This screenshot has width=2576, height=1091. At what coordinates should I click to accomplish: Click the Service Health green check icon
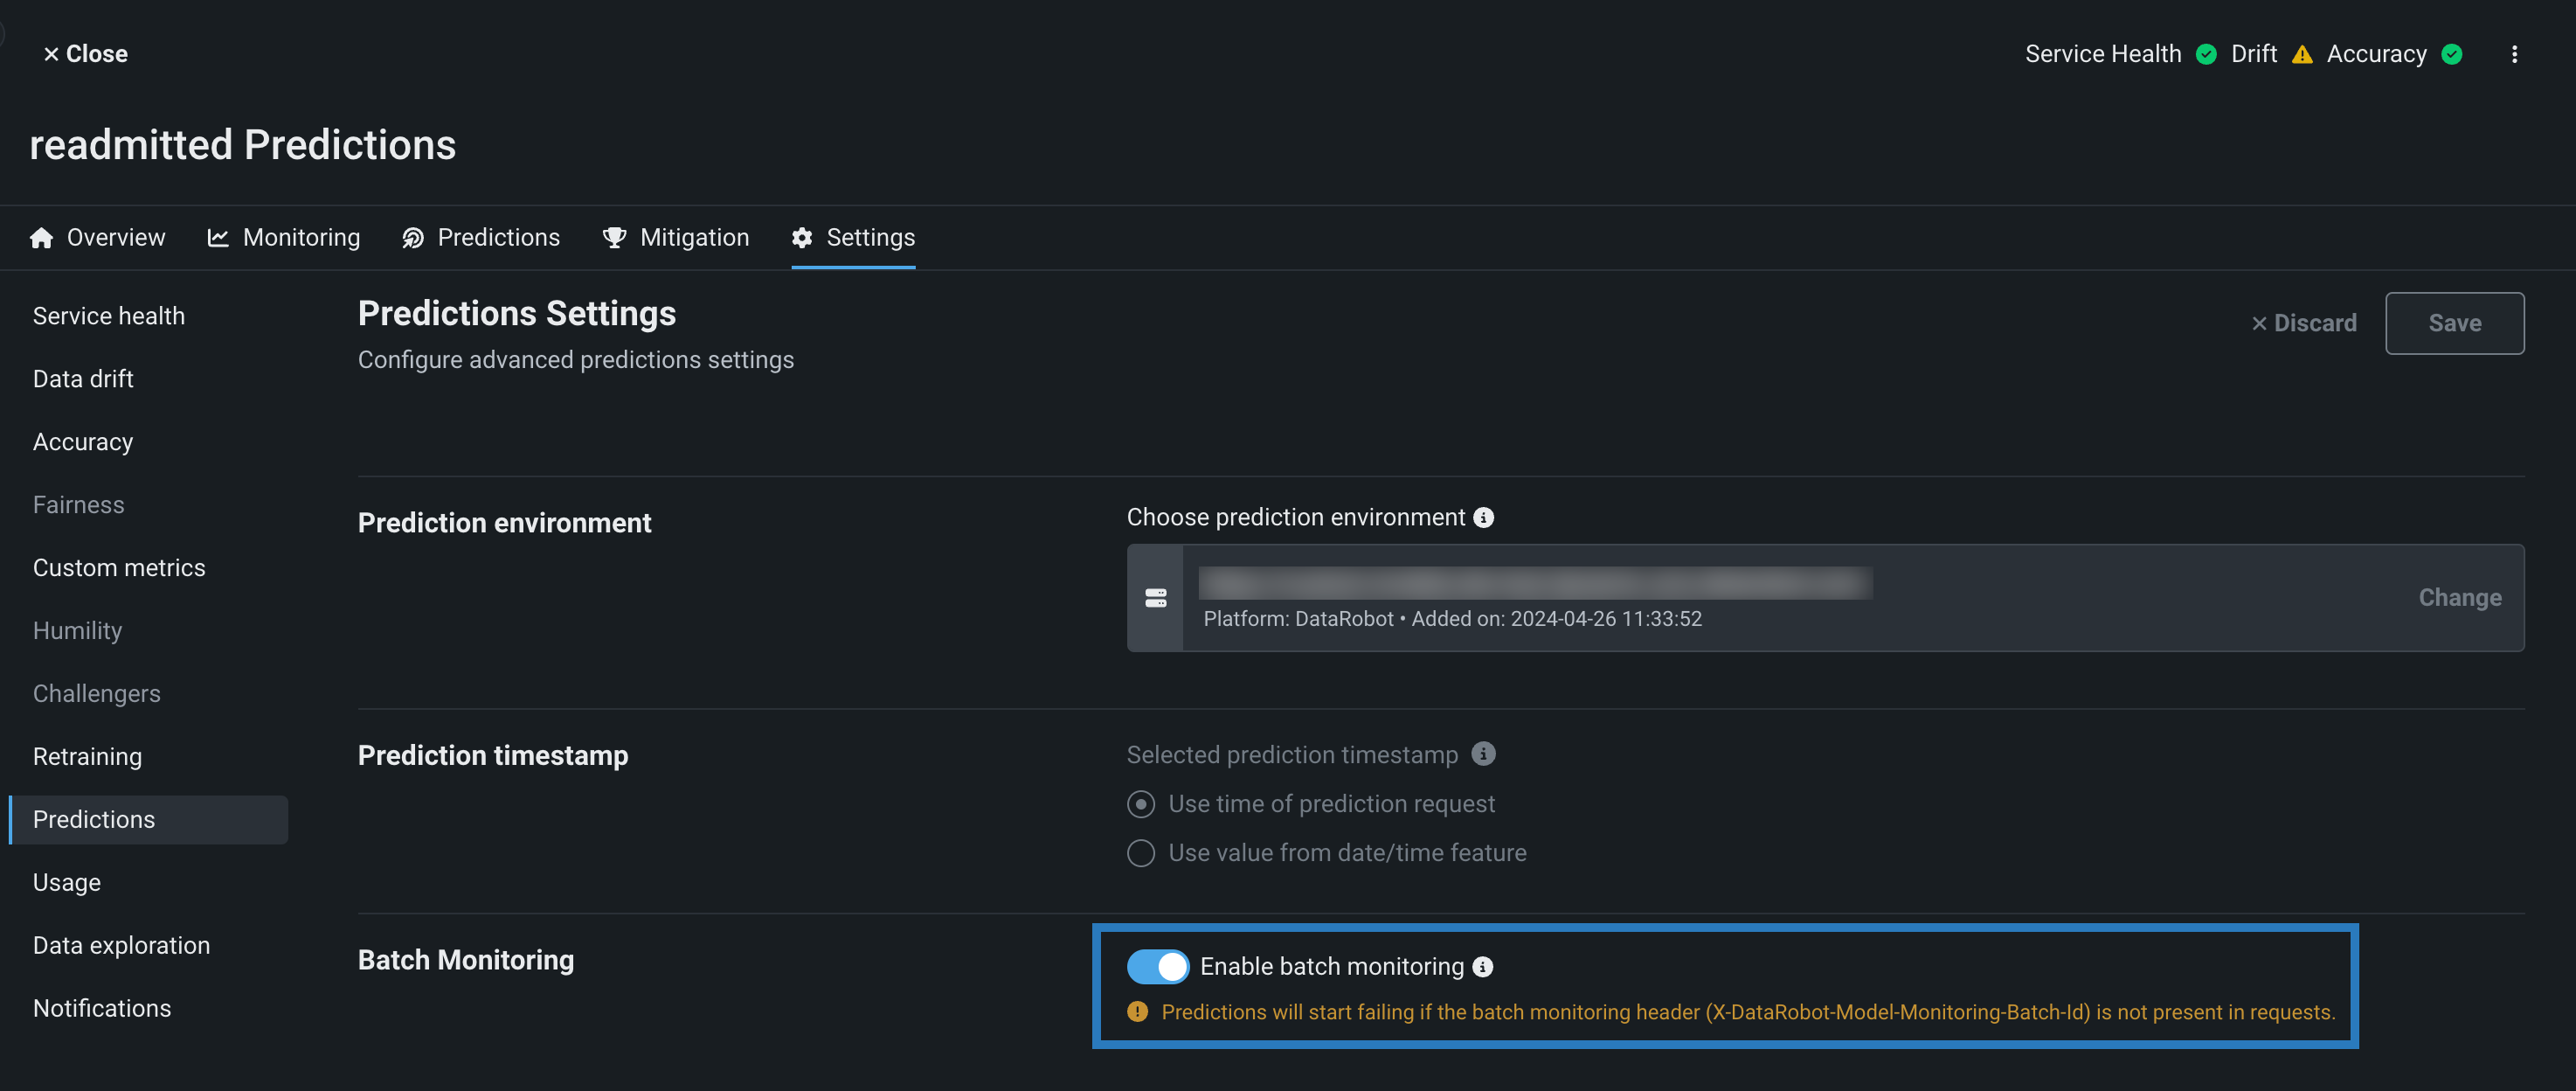2206,54
